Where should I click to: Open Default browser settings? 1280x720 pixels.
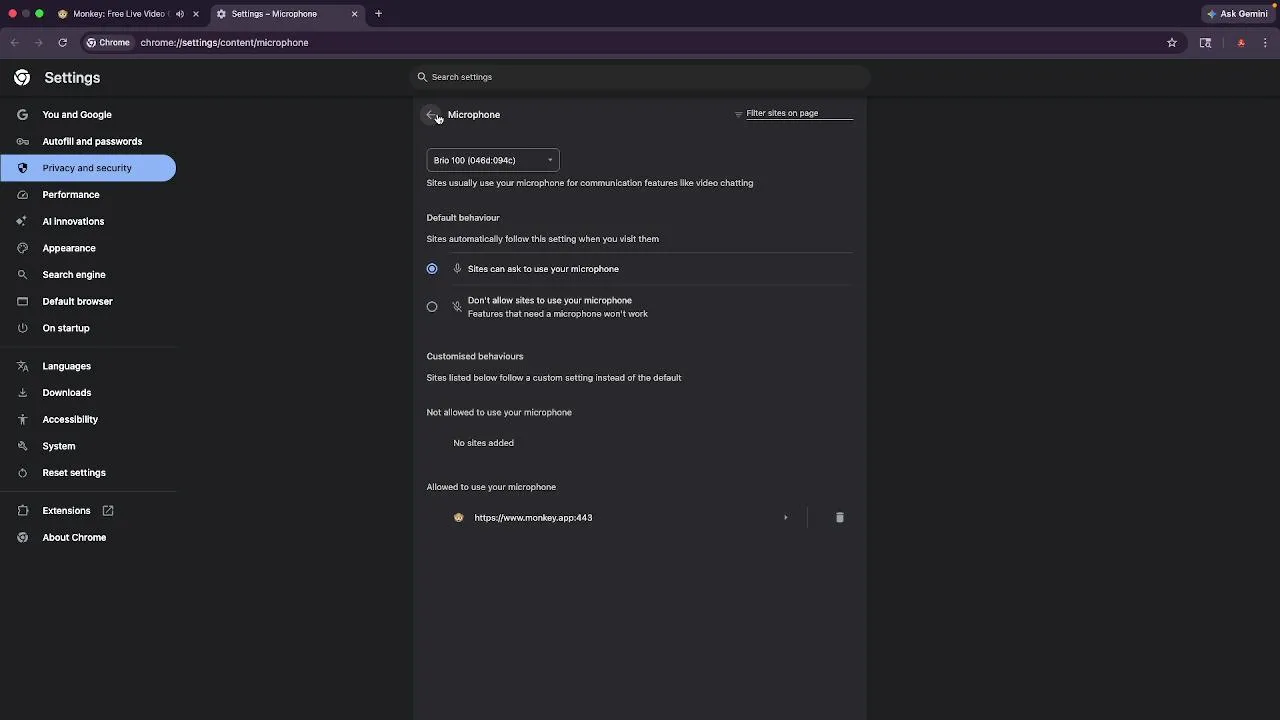tap(77, 302)
